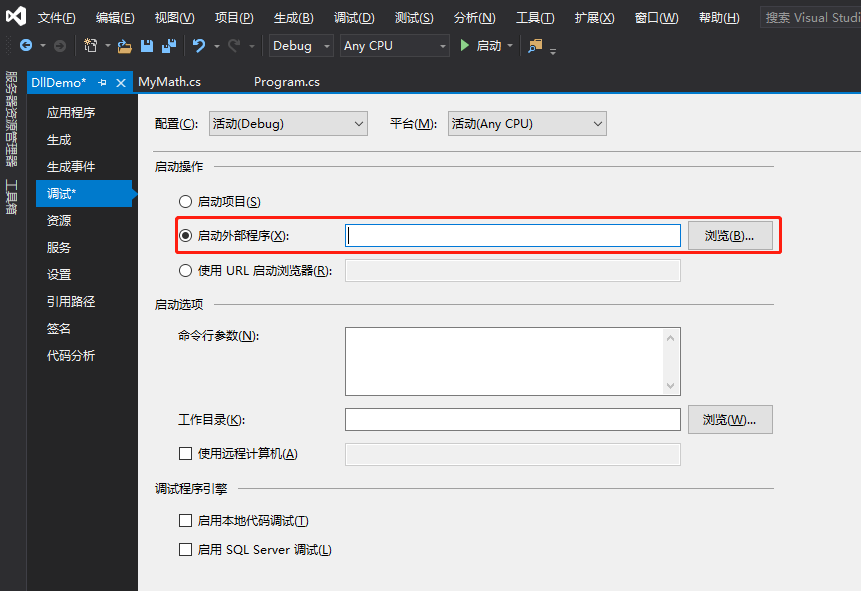This screenshot has height=591, width=861.
Task: Open the 帮助 menu
Action: point(719,18)
